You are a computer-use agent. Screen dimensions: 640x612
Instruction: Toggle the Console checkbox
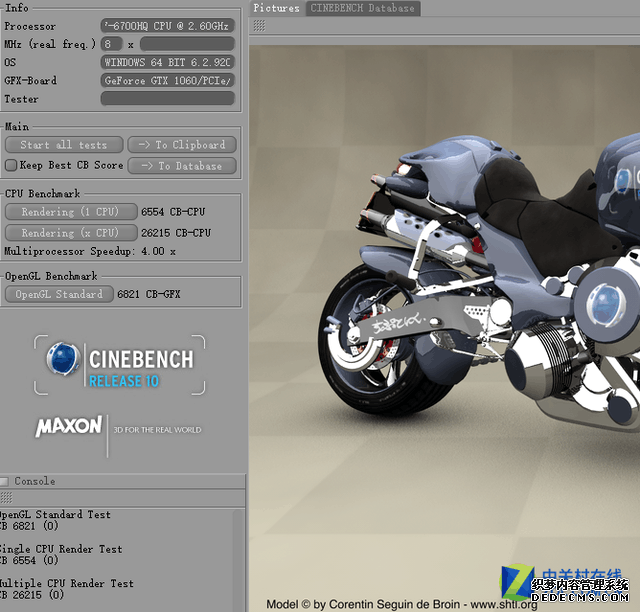click(x=4, y=481)
